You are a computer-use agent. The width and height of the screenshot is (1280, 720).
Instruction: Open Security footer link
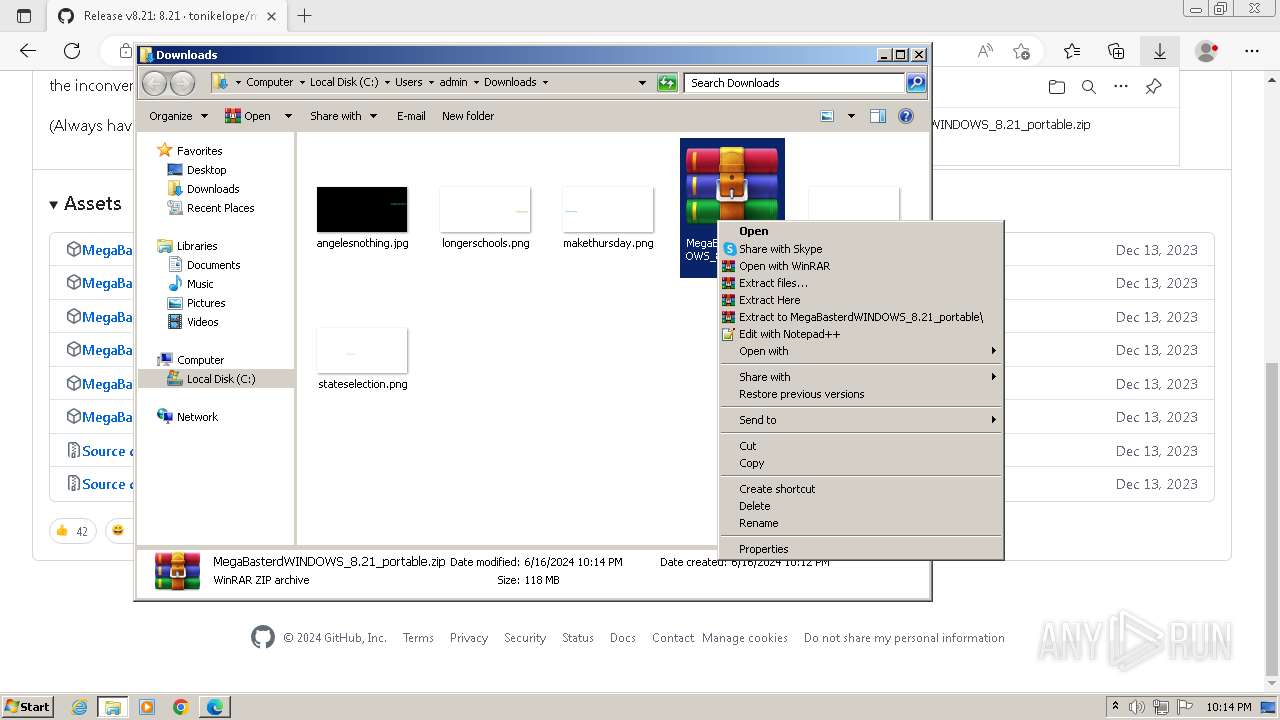pos(525,638)
